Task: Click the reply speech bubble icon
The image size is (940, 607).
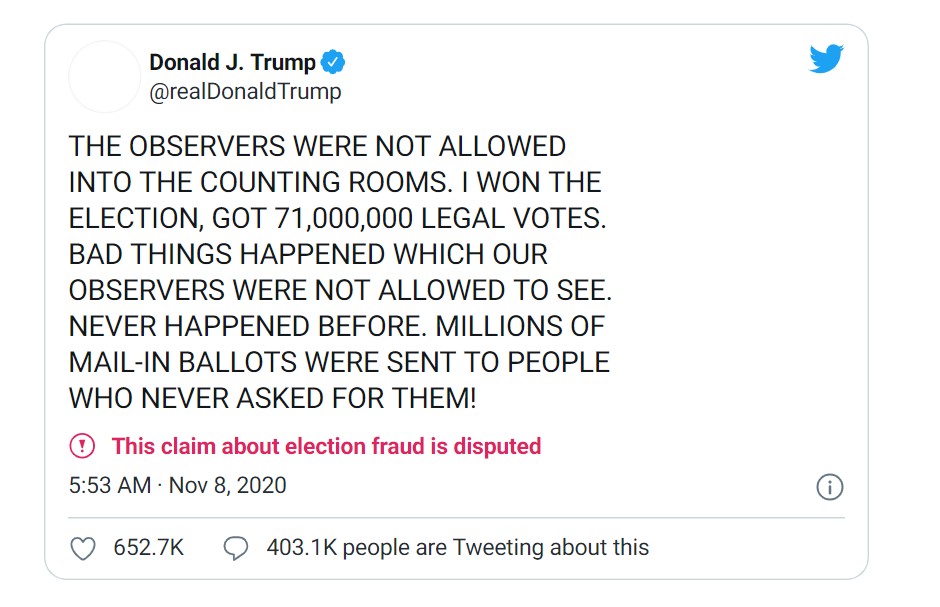Action: pyautogui.click(x=236, y=548)
